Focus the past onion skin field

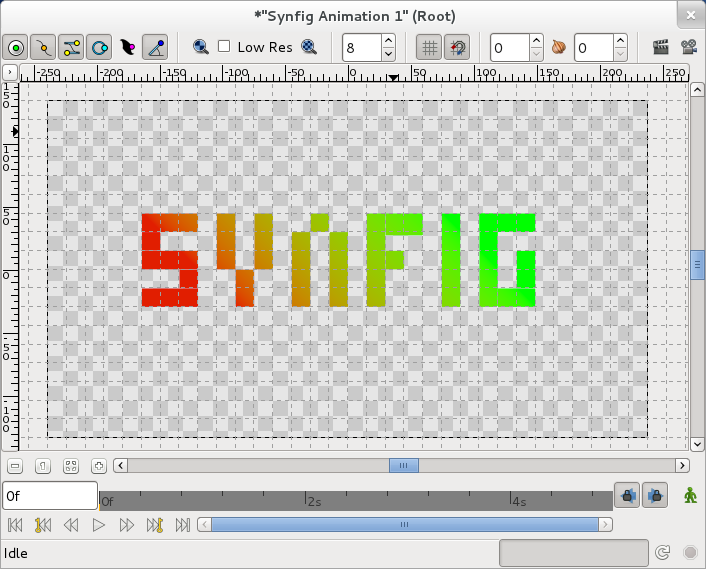pyautogui.click(x=510, y=48)
